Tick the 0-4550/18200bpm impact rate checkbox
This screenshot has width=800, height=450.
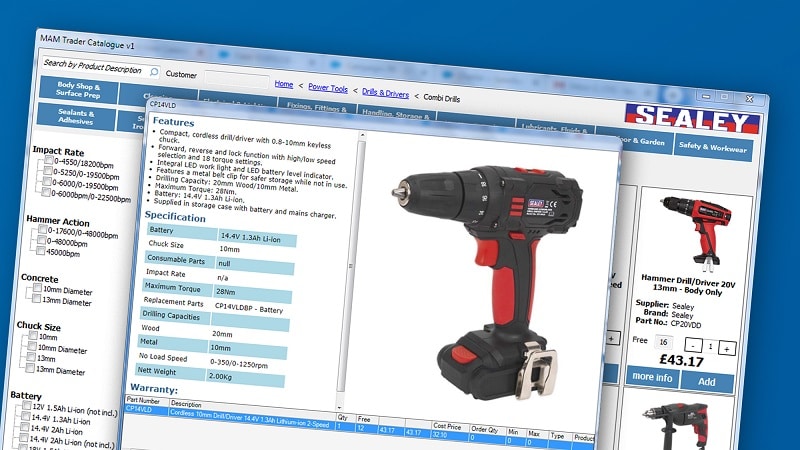[48, 160]
